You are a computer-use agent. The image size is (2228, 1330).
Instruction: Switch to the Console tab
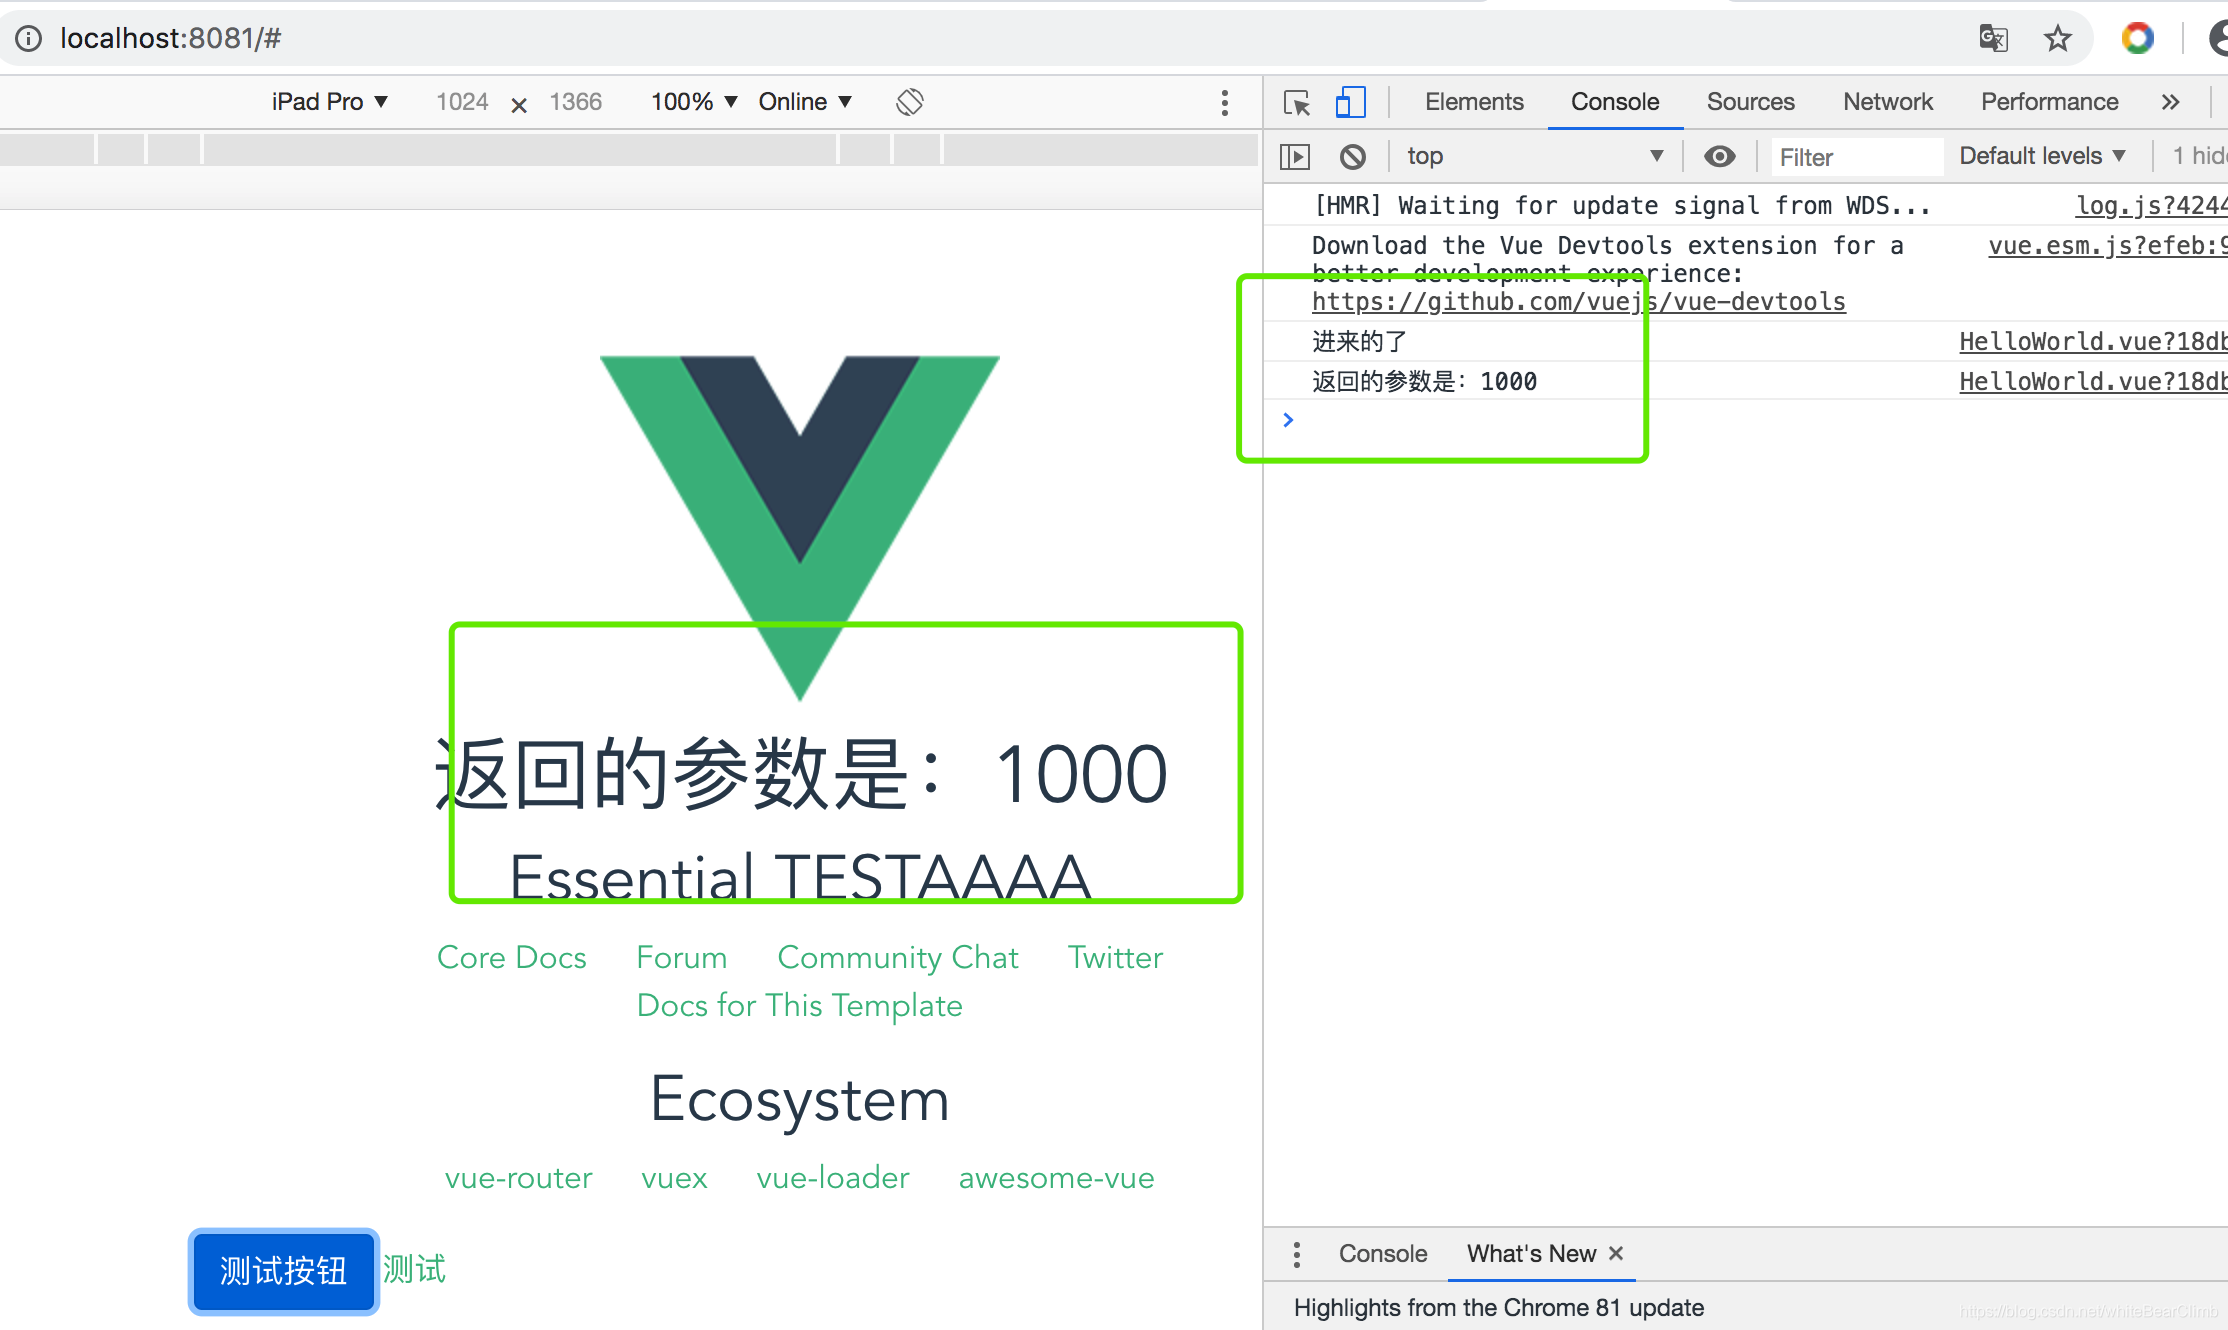coord(1615,102)
